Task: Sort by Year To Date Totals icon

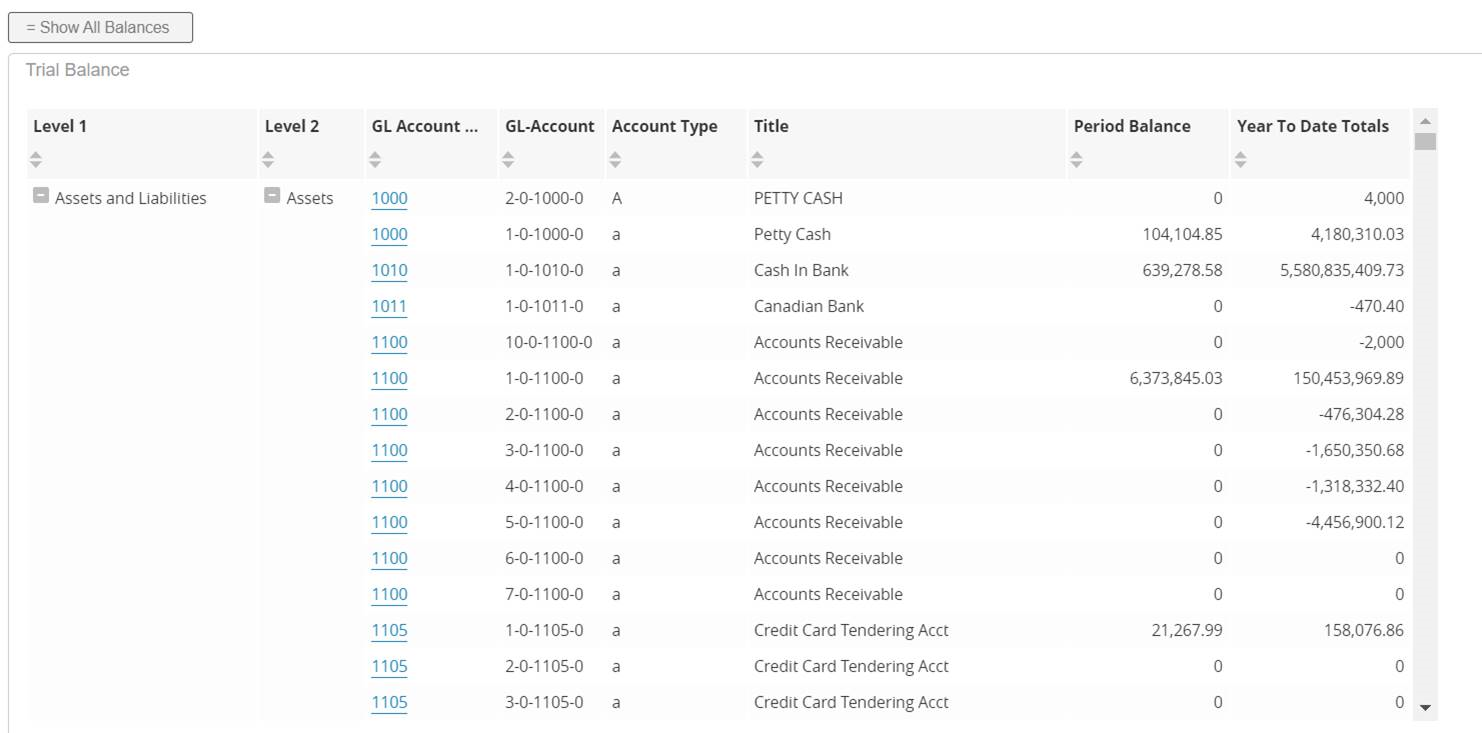Action: click(x=1240, y=159)
